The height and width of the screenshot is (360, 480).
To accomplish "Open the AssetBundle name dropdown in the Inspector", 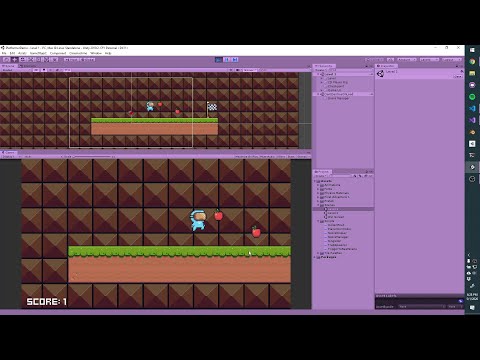I will (422, 306).
